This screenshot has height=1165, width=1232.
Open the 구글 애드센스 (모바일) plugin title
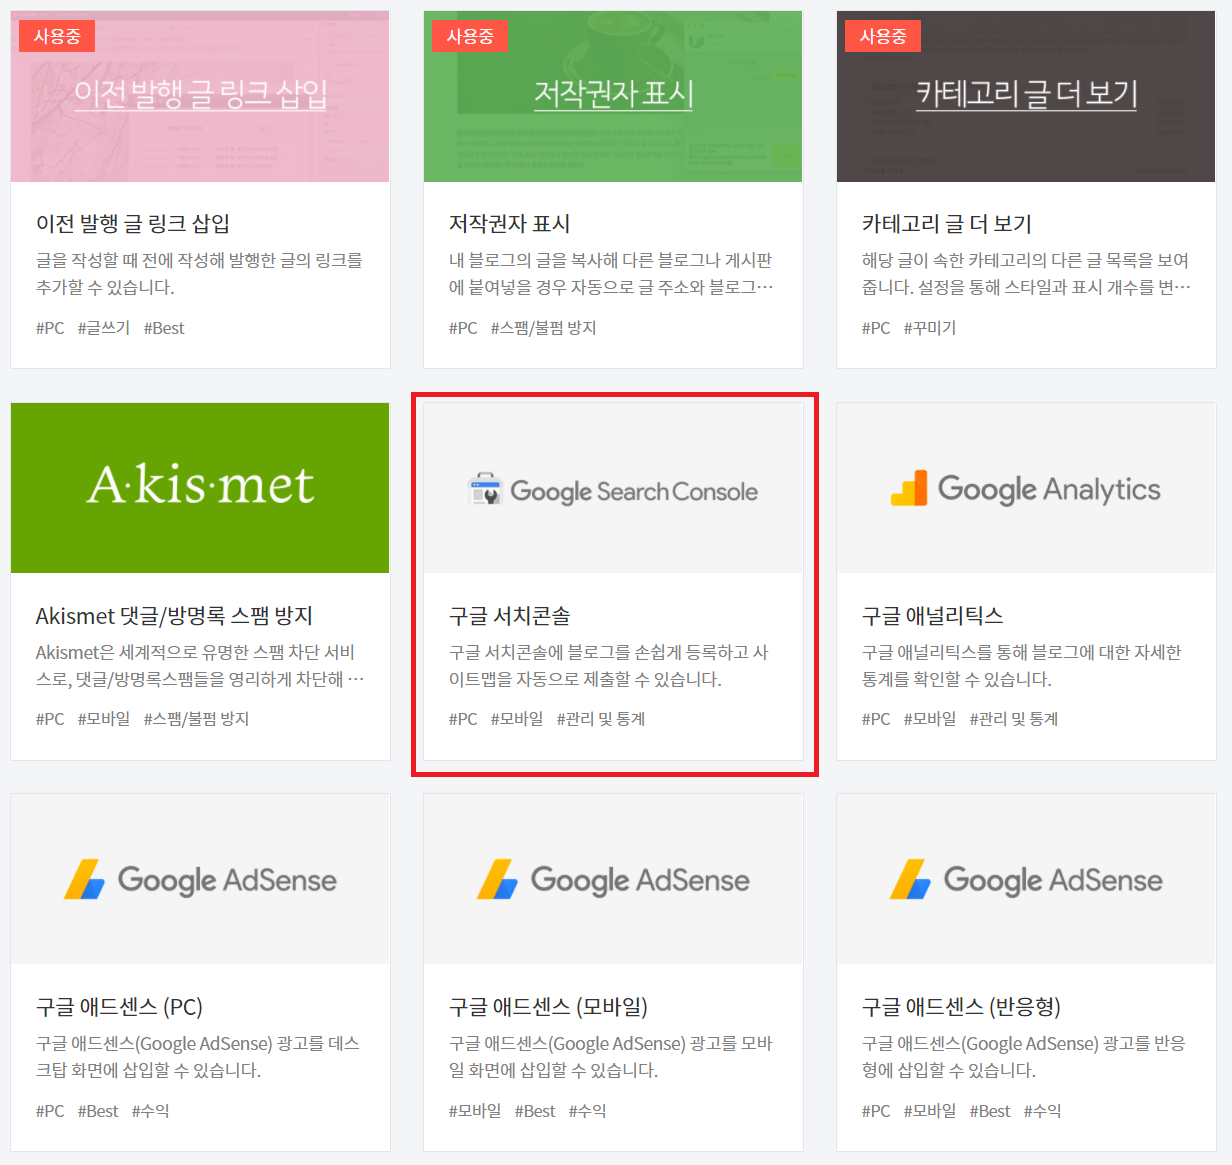pos(549,1007)
